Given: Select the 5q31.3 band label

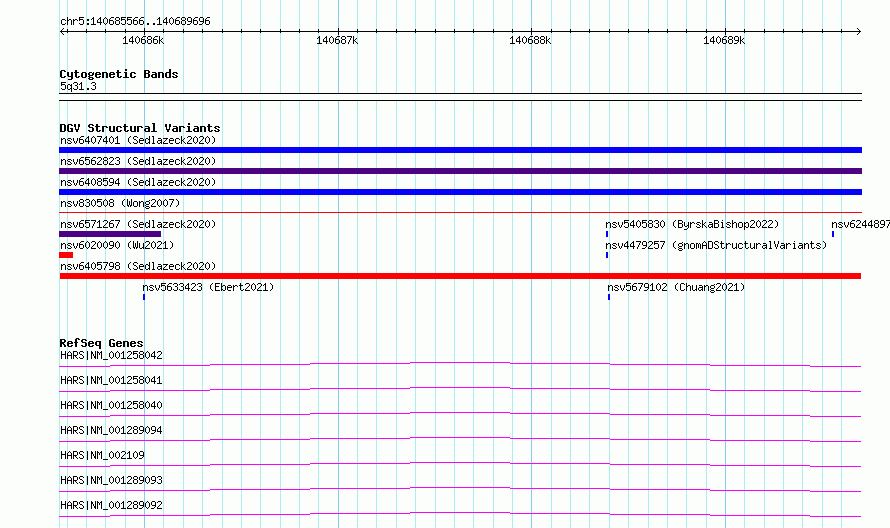Looking at the screenshot, I should 78,86.
